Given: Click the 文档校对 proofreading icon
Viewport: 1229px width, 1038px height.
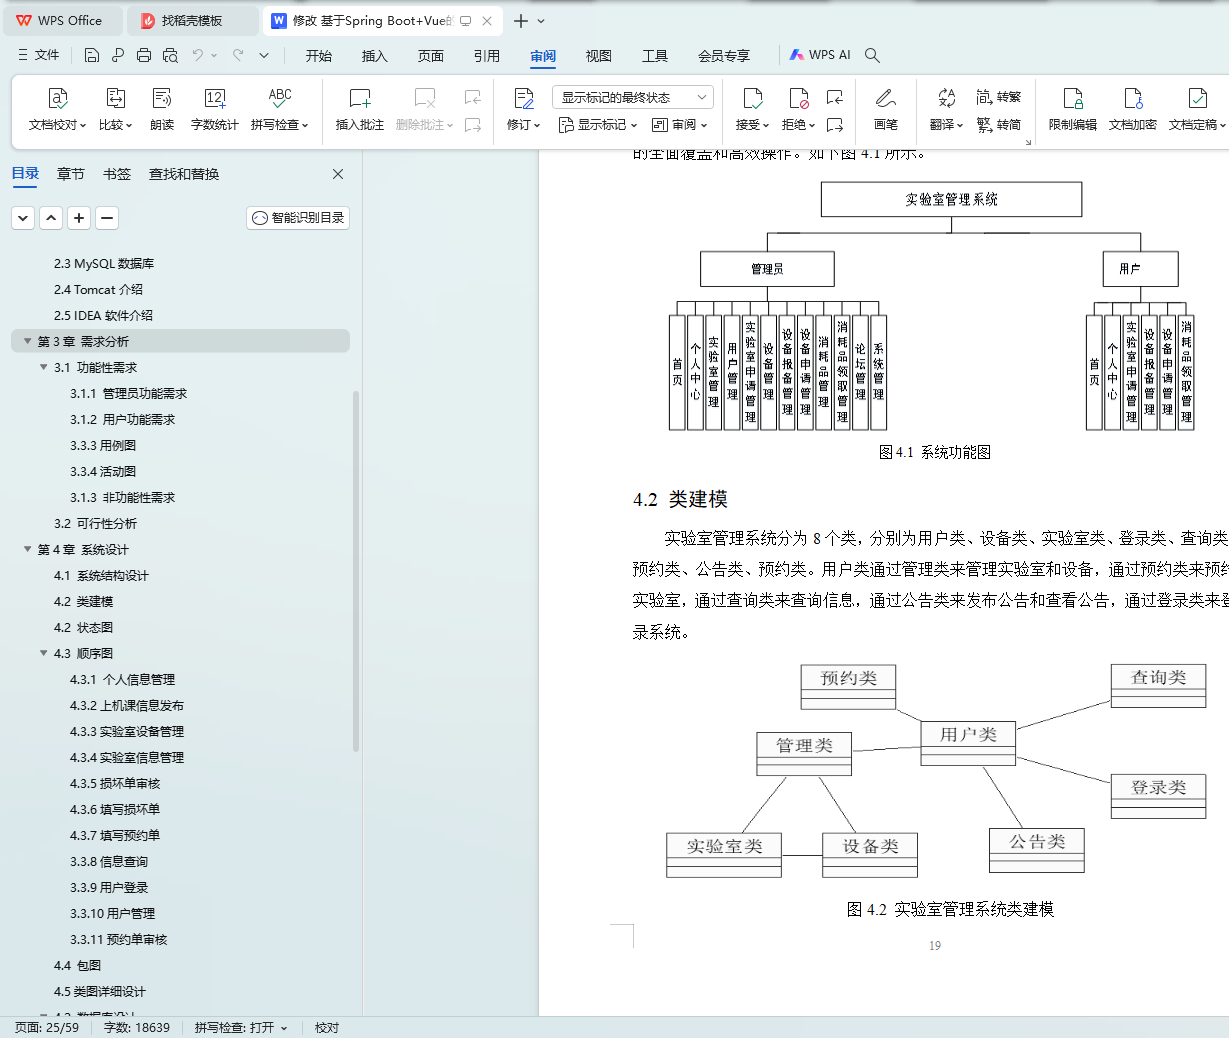Looking at the screenshot, I should (x=57, y=98).
